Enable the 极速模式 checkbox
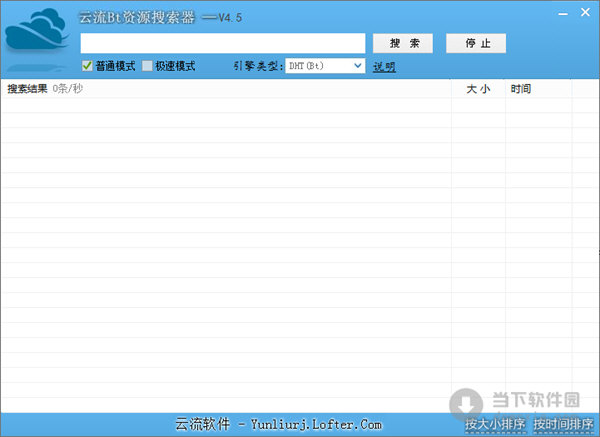The image size is (600, 437). tap(147, 66)
